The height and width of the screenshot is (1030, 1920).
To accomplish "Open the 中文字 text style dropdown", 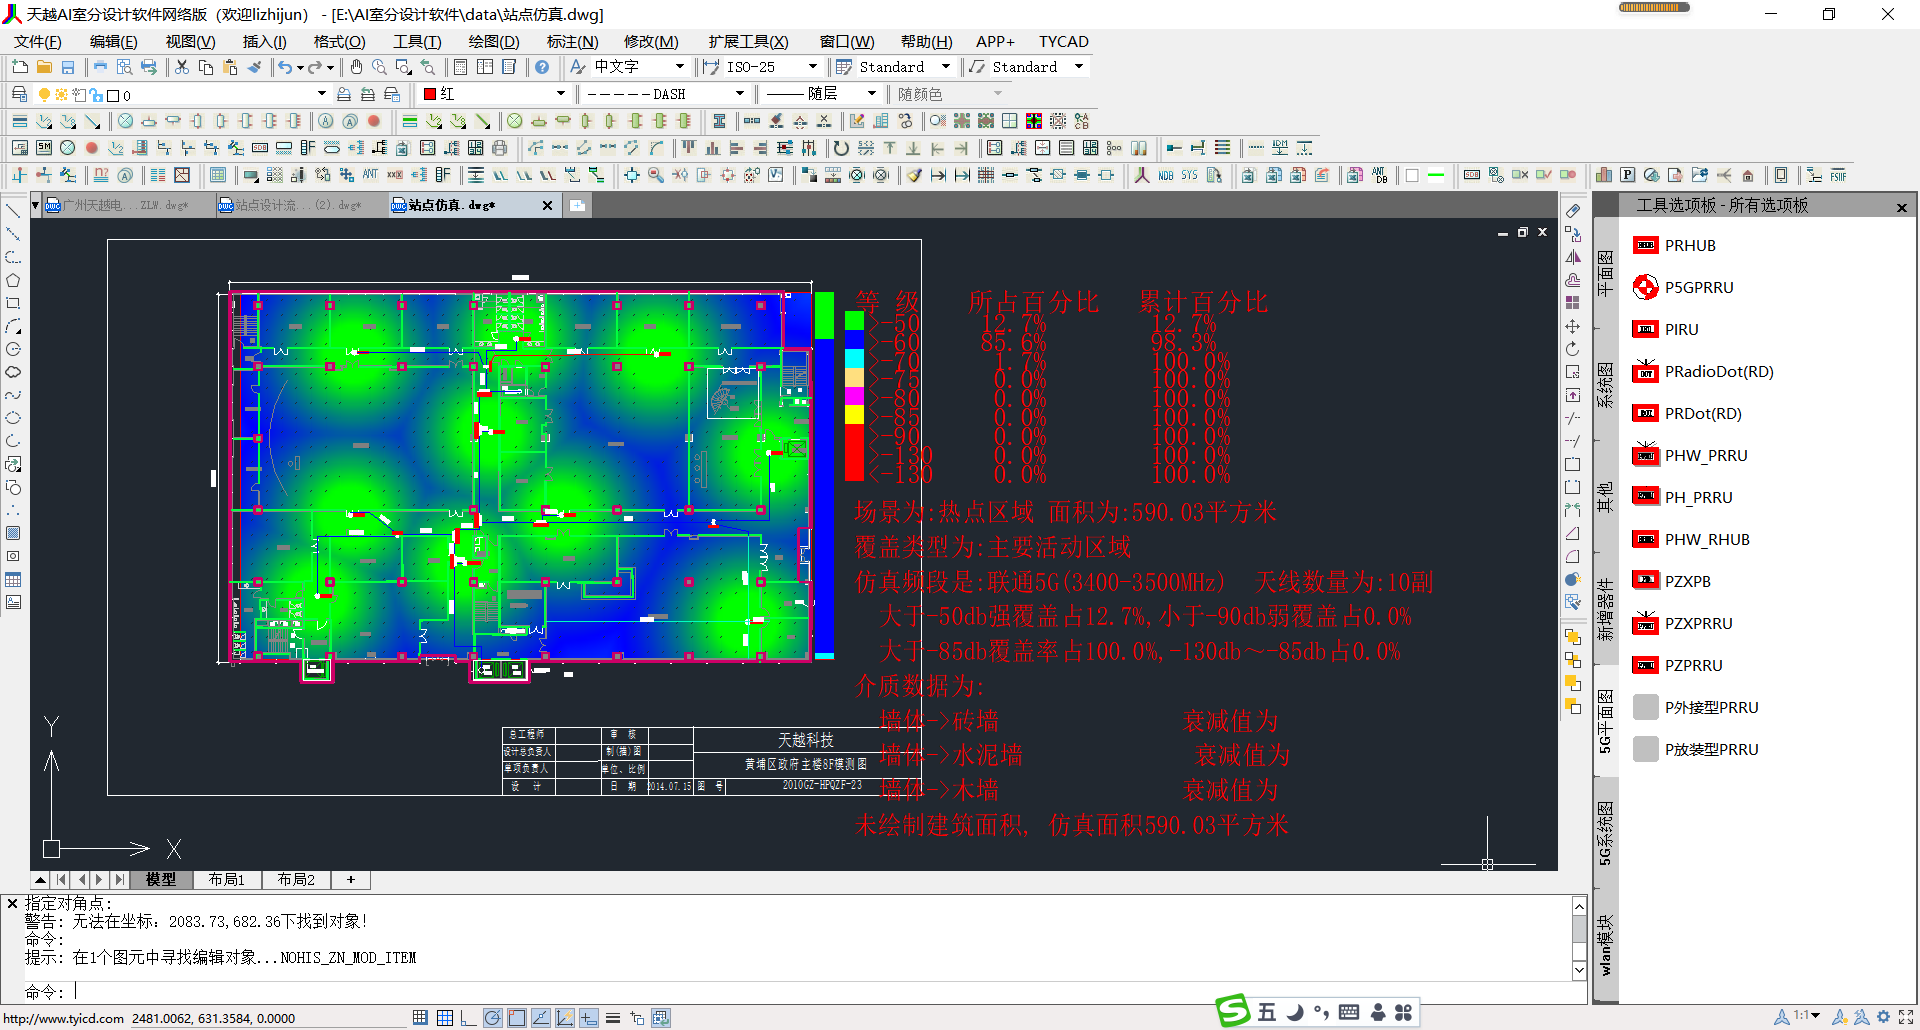I will [x=680, y=67].
